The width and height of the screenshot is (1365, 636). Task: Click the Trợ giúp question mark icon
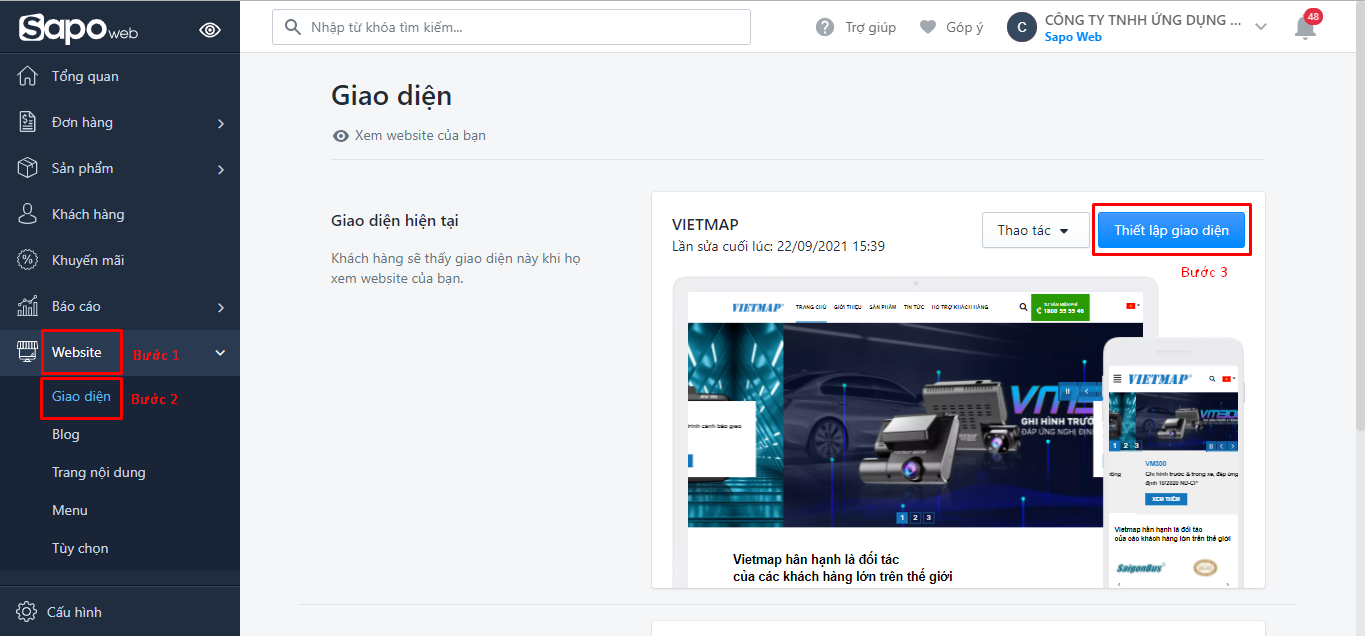pos(825,27)
